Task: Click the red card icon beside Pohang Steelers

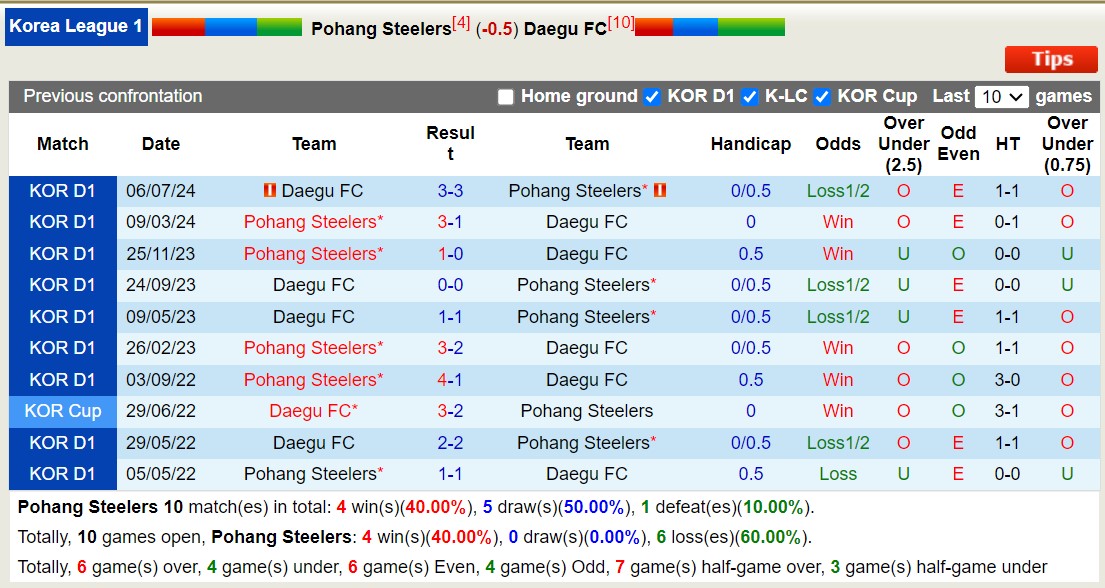Action: pyautogui.click(x=659, y=190)
